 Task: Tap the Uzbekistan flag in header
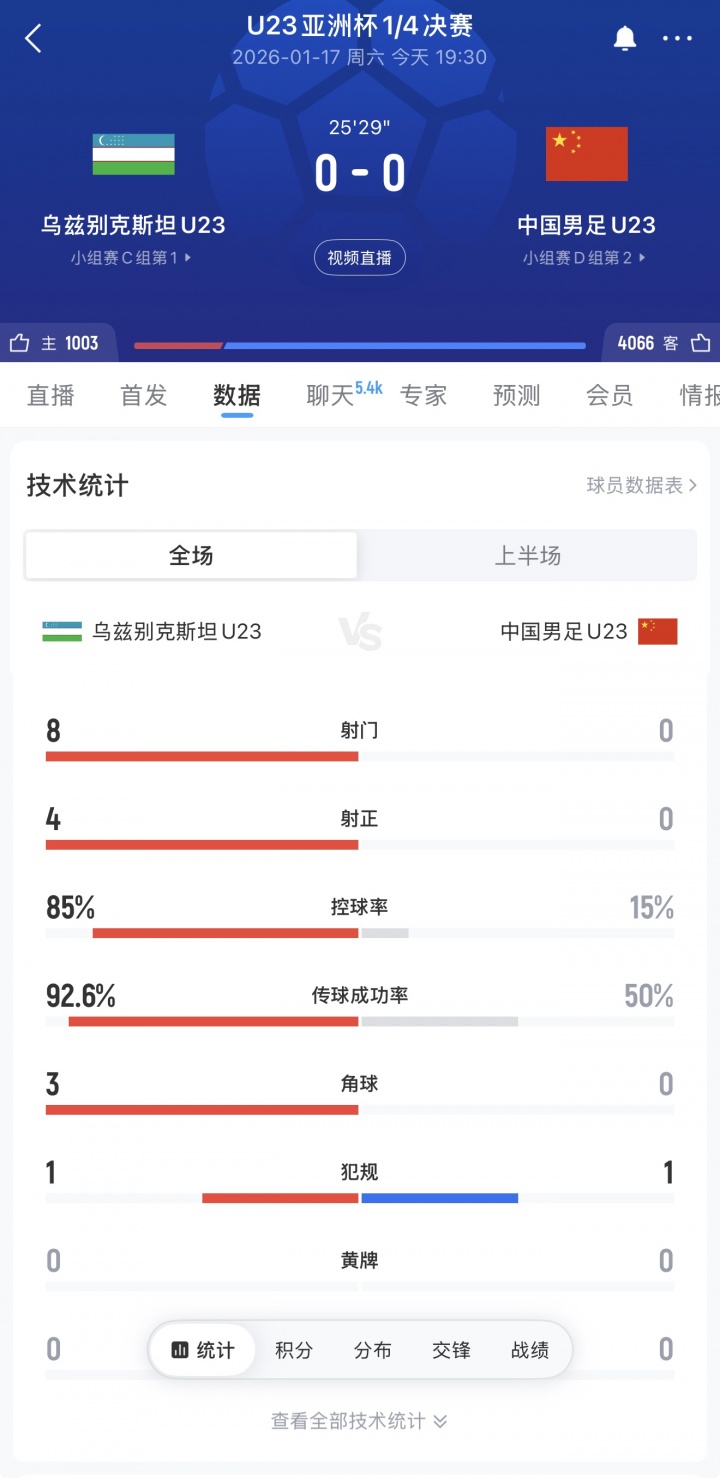coord(134,154)
